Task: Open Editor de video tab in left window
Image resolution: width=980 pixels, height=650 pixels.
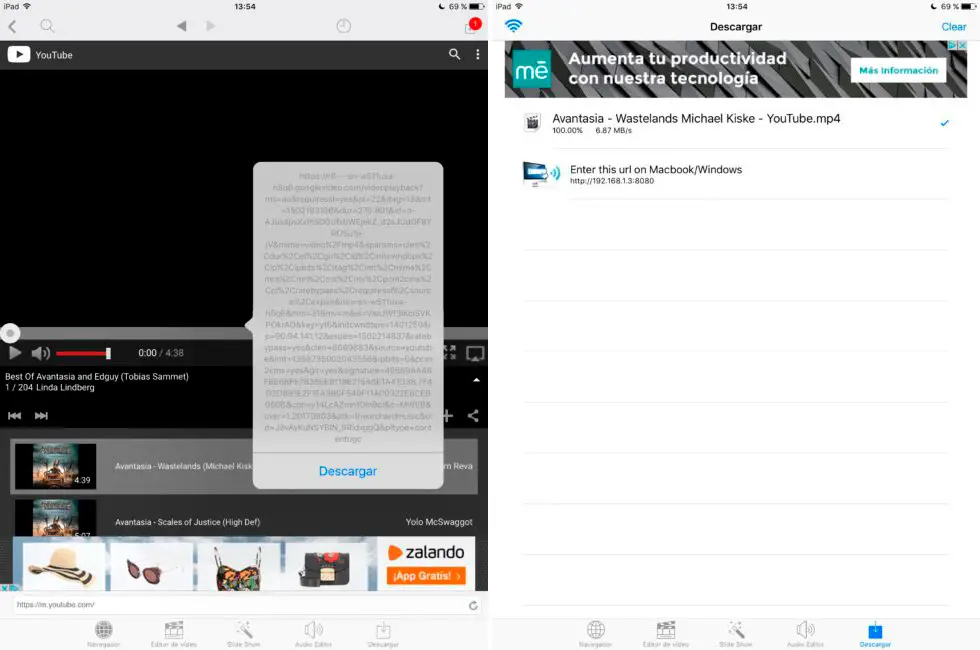Action: tap(174, 634)
